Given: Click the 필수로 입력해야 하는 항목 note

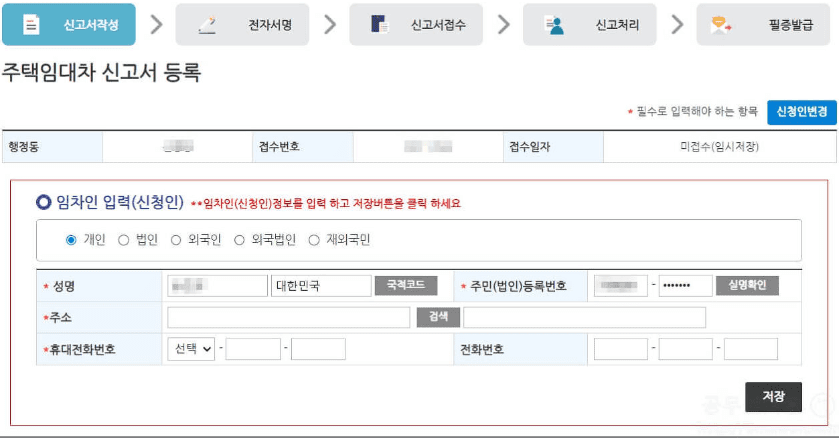Looking at the screenshot, I should coord(692,111).
